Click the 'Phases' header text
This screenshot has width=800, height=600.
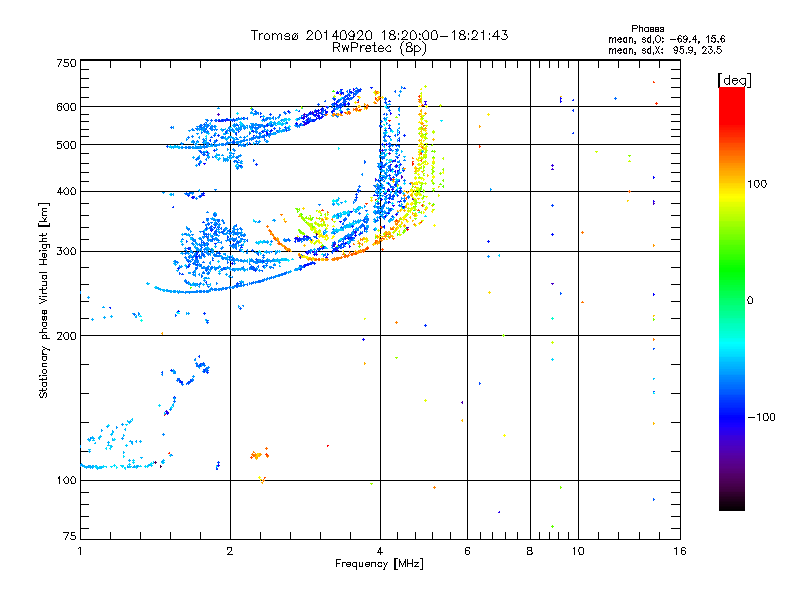647,29
